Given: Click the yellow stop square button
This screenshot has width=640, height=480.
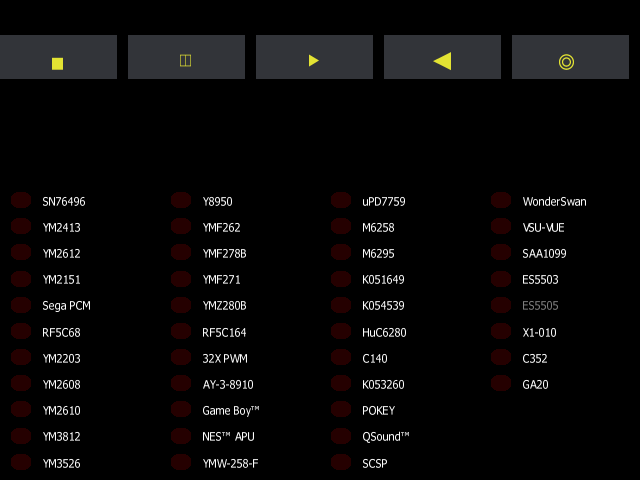Looking at the screenshot, I should click(58, 57).
